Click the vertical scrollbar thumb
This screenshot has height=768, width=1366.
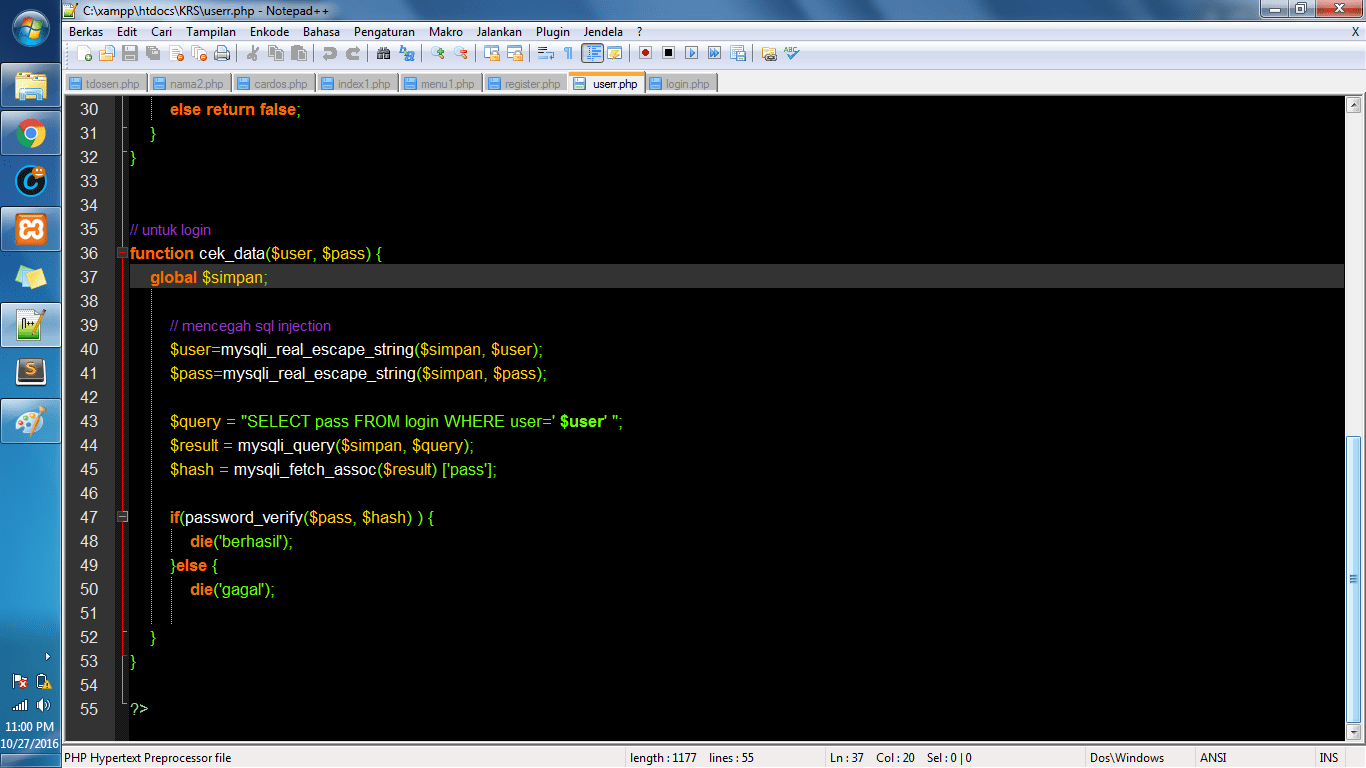tap(1354, 579)
